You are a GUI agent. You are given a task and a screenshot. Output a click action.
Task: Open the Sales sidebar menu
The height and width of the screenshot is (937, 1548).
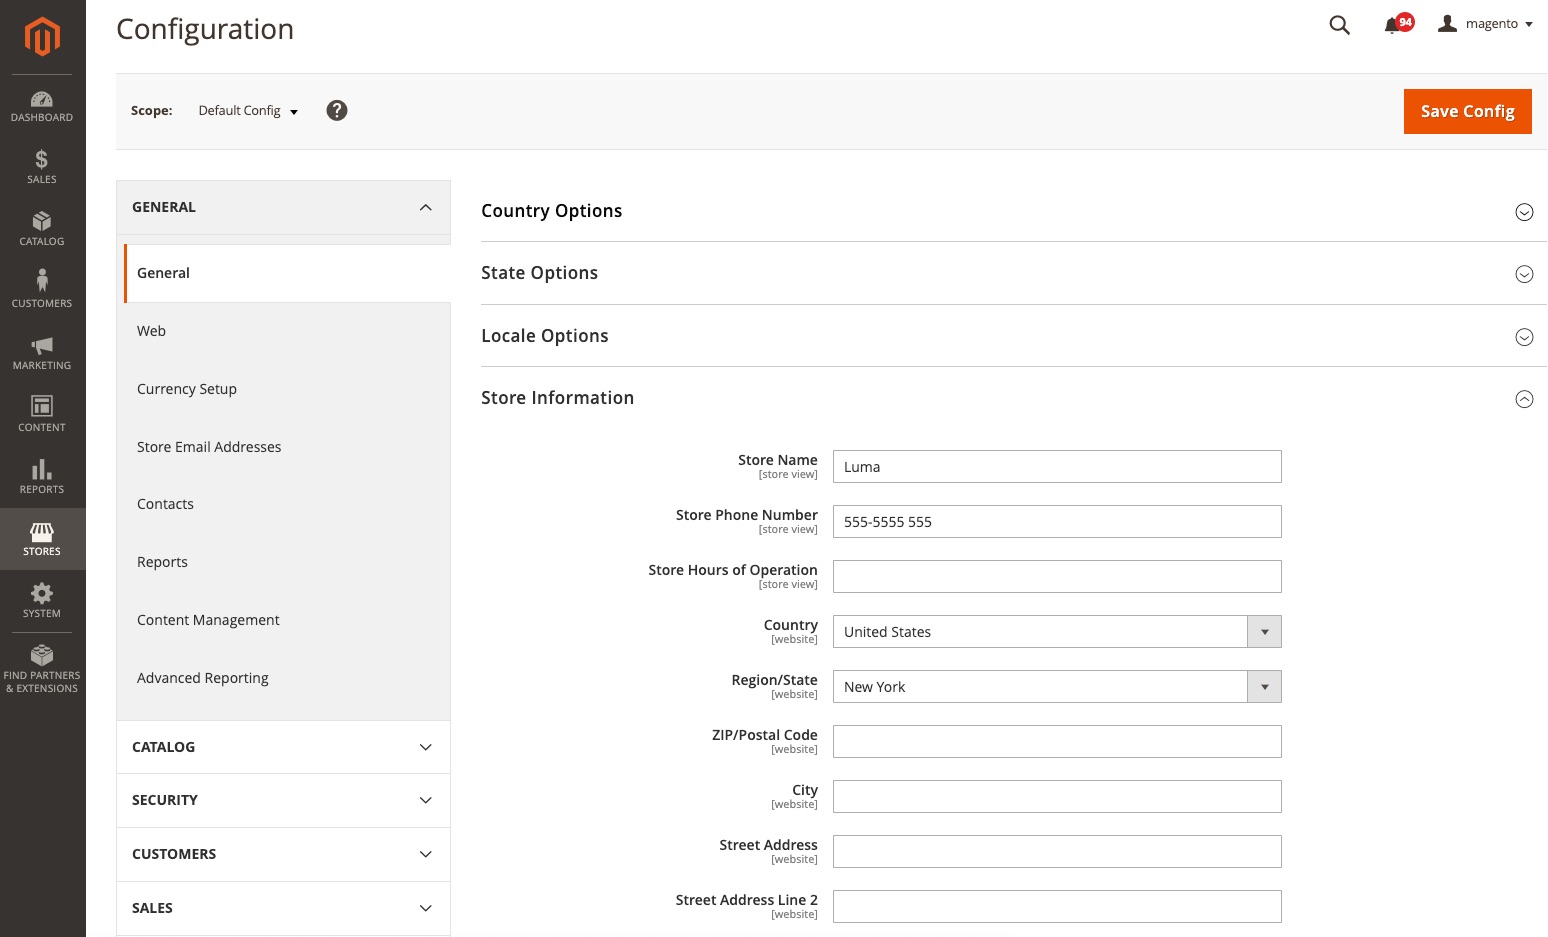point(42,167)
